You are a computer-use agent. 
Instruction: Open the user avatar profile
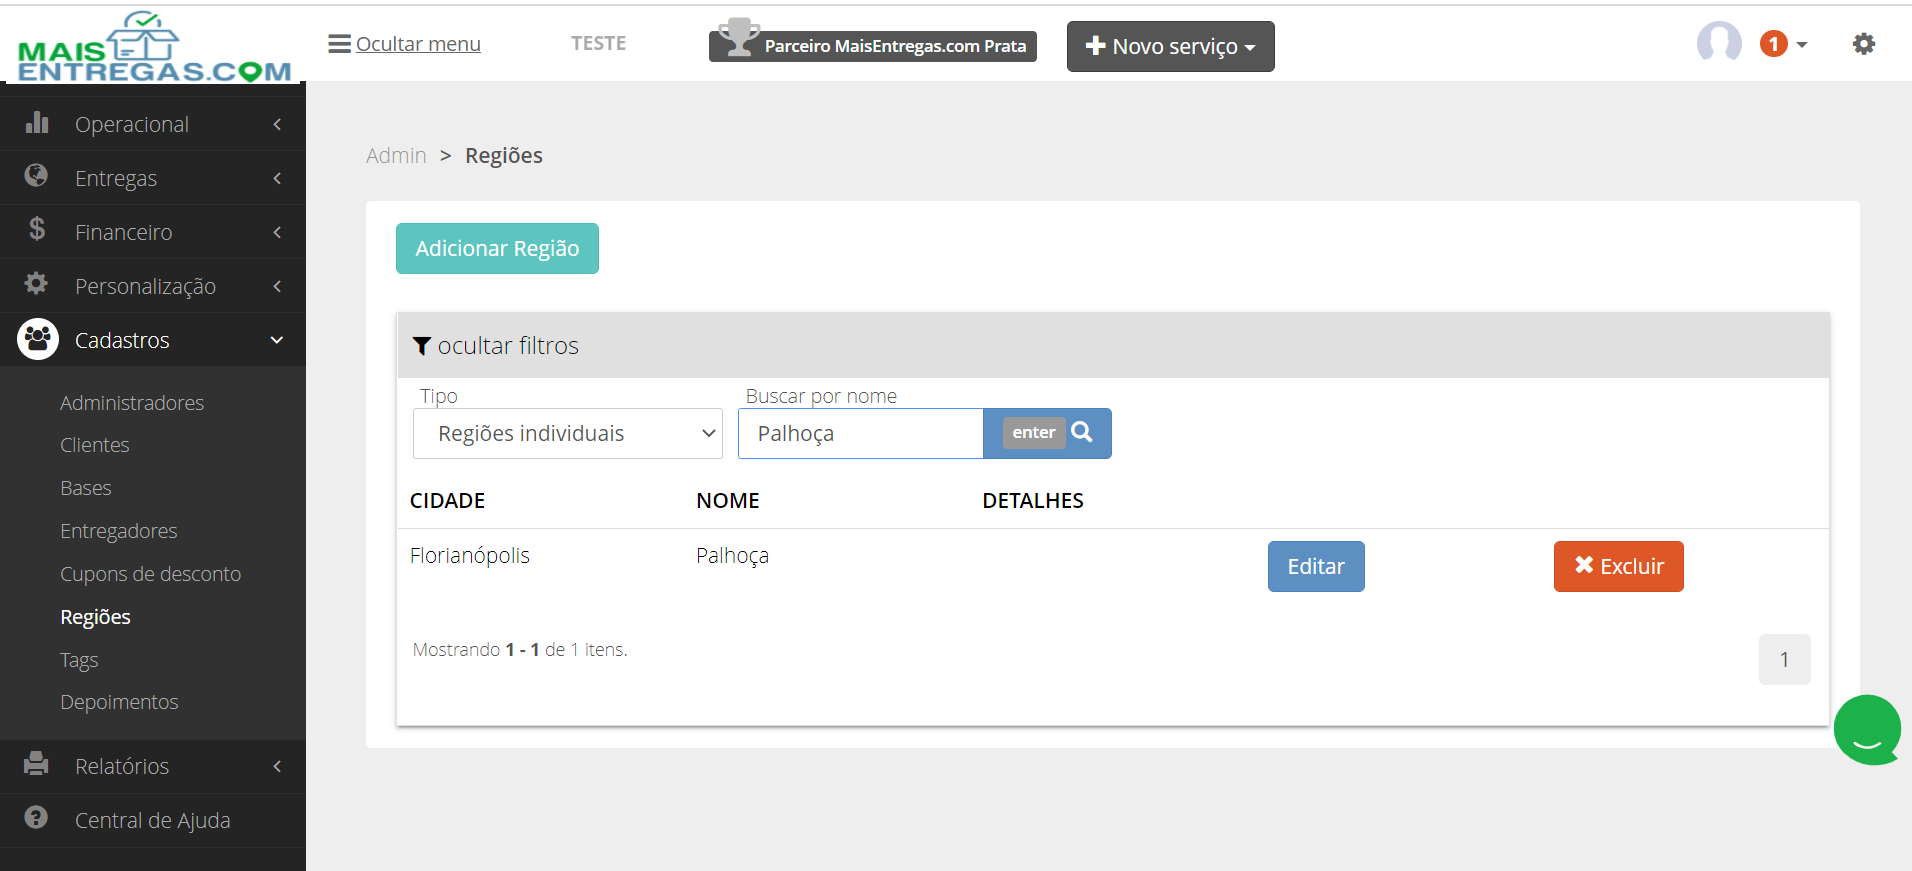(1719, 43)
